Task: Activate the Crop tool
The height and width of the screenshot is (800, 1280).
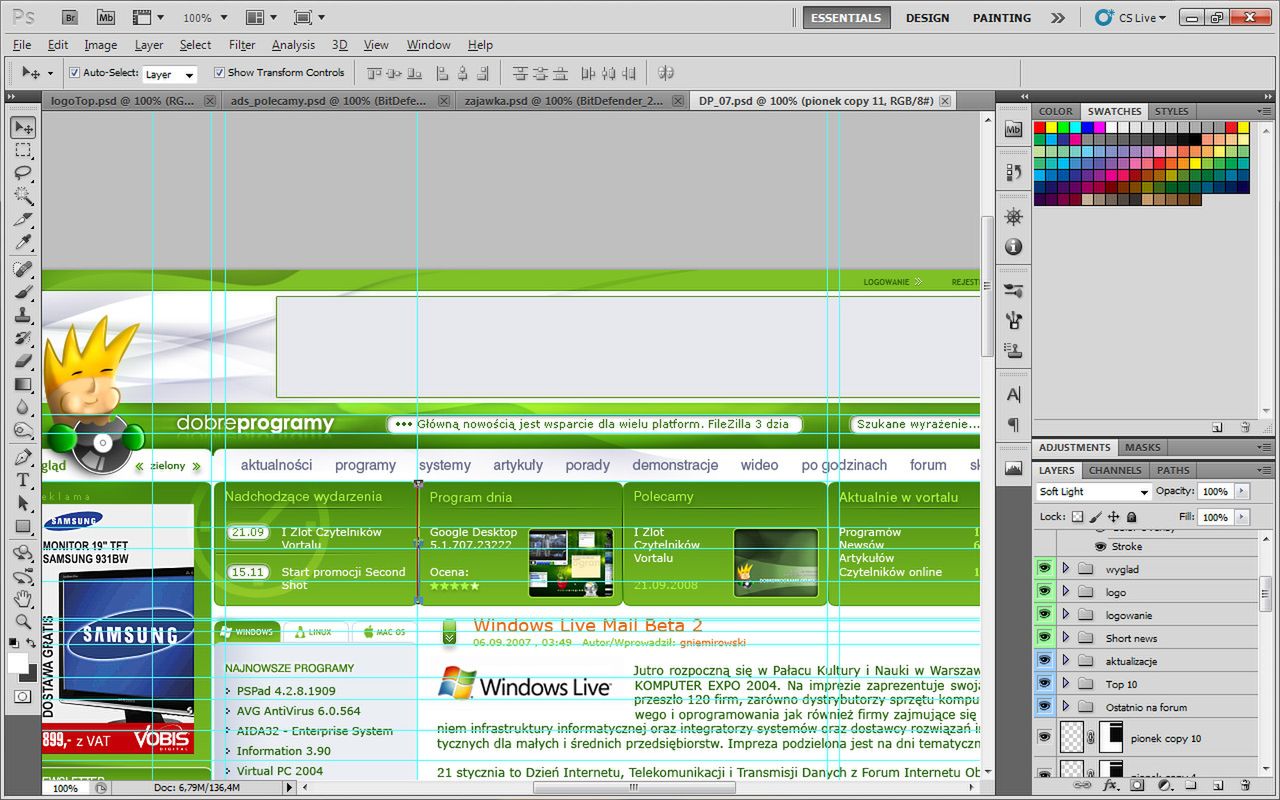Action: (23, 219)
